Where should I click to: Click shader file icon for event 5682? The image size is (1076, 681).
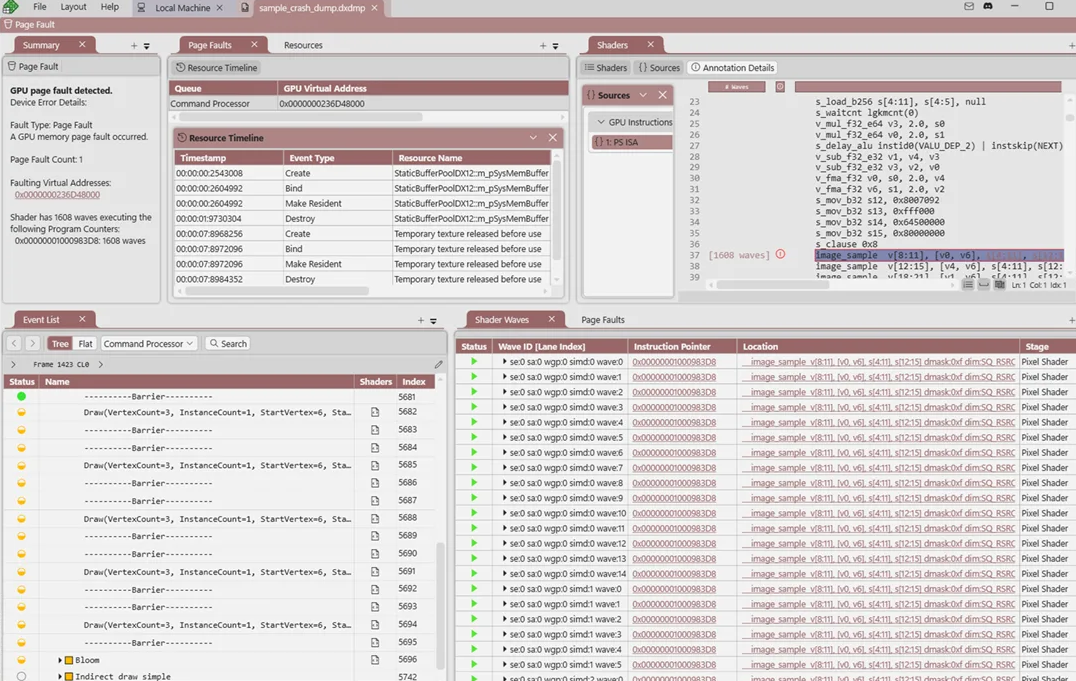click(x=375, y=412)
